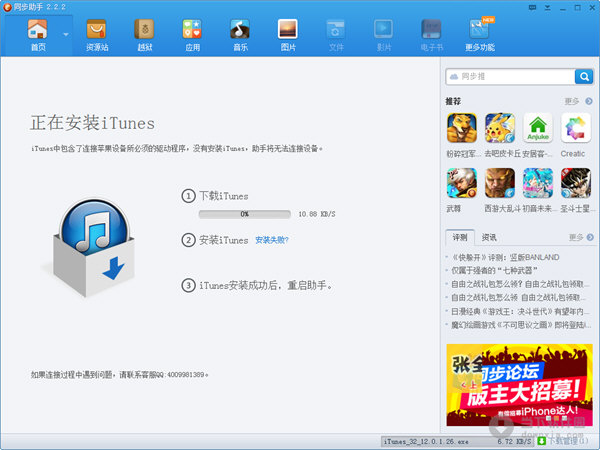Viewport: 600px width, 450px height.
Task: Click the iTunes download progress bar
Action: pyautogui.click(x=245, y=214)
